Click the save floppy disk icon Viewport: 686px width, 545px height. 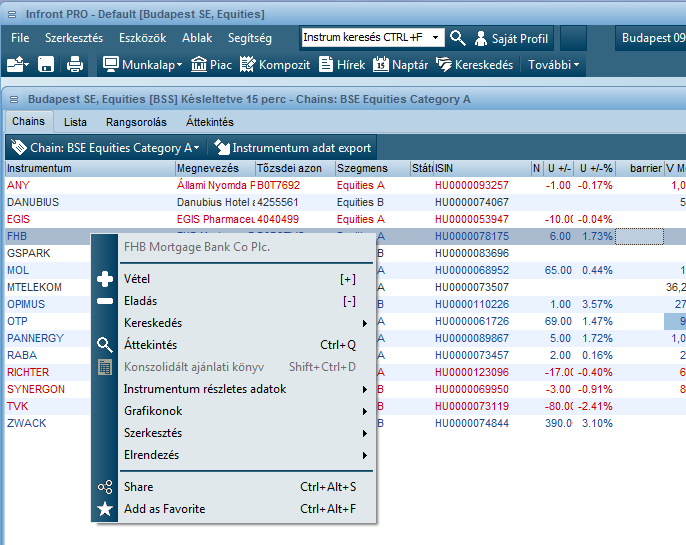coord(46,65)
